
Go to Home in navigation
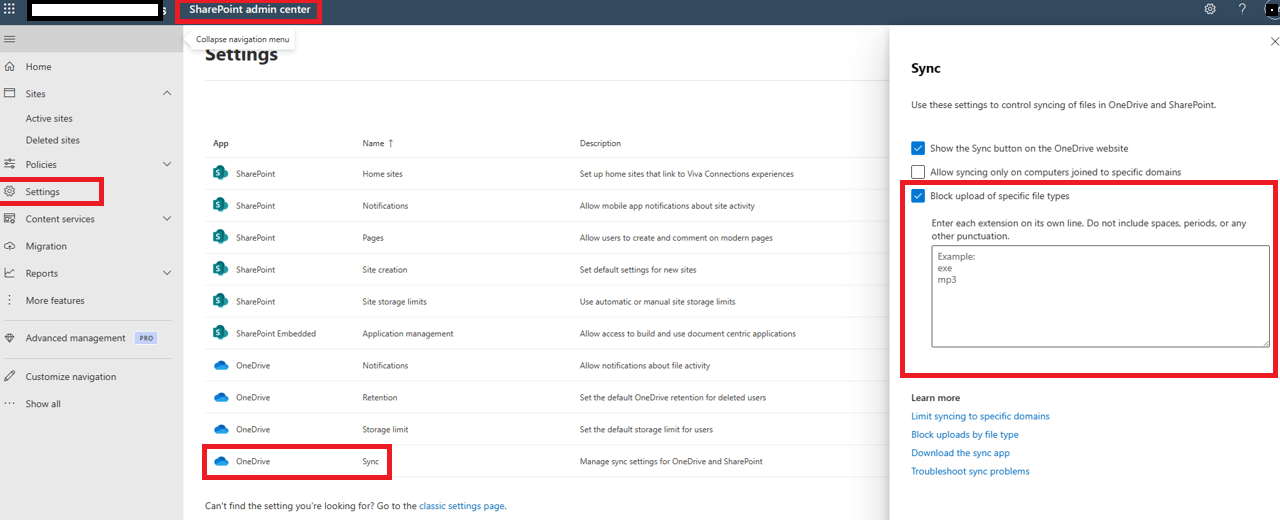tap(38, 67)
